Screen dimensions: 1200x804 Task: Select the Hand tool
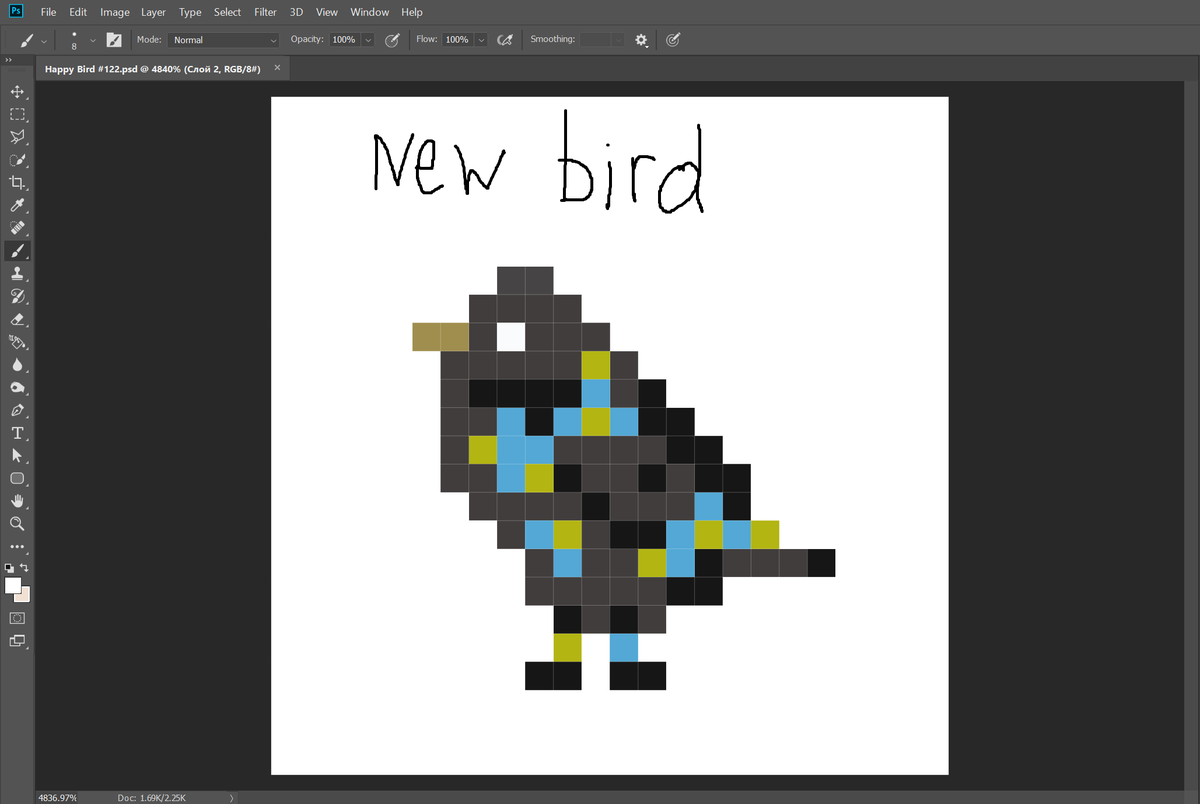[x=17, y=501]
